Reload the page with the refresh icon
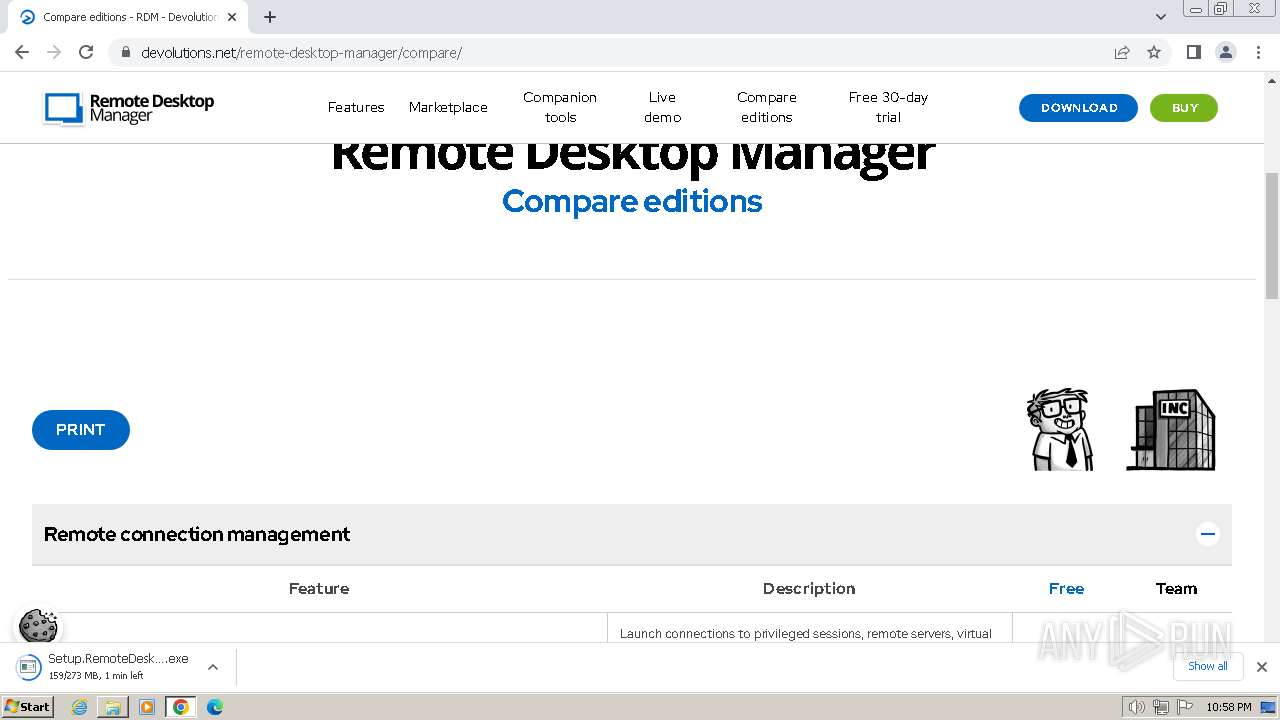The width and height of the screenshot is (1280, 720). [86, 52]
